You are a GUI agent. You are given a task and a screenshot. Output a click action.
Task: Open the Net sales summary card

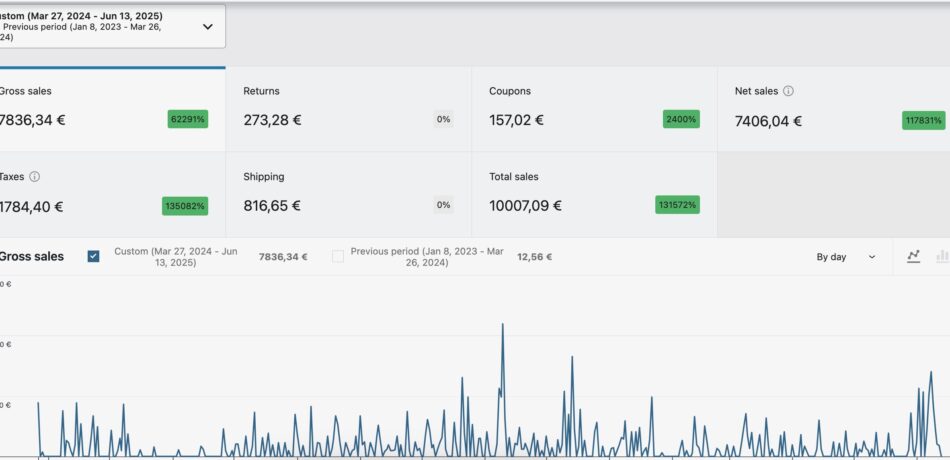(833, 109)
